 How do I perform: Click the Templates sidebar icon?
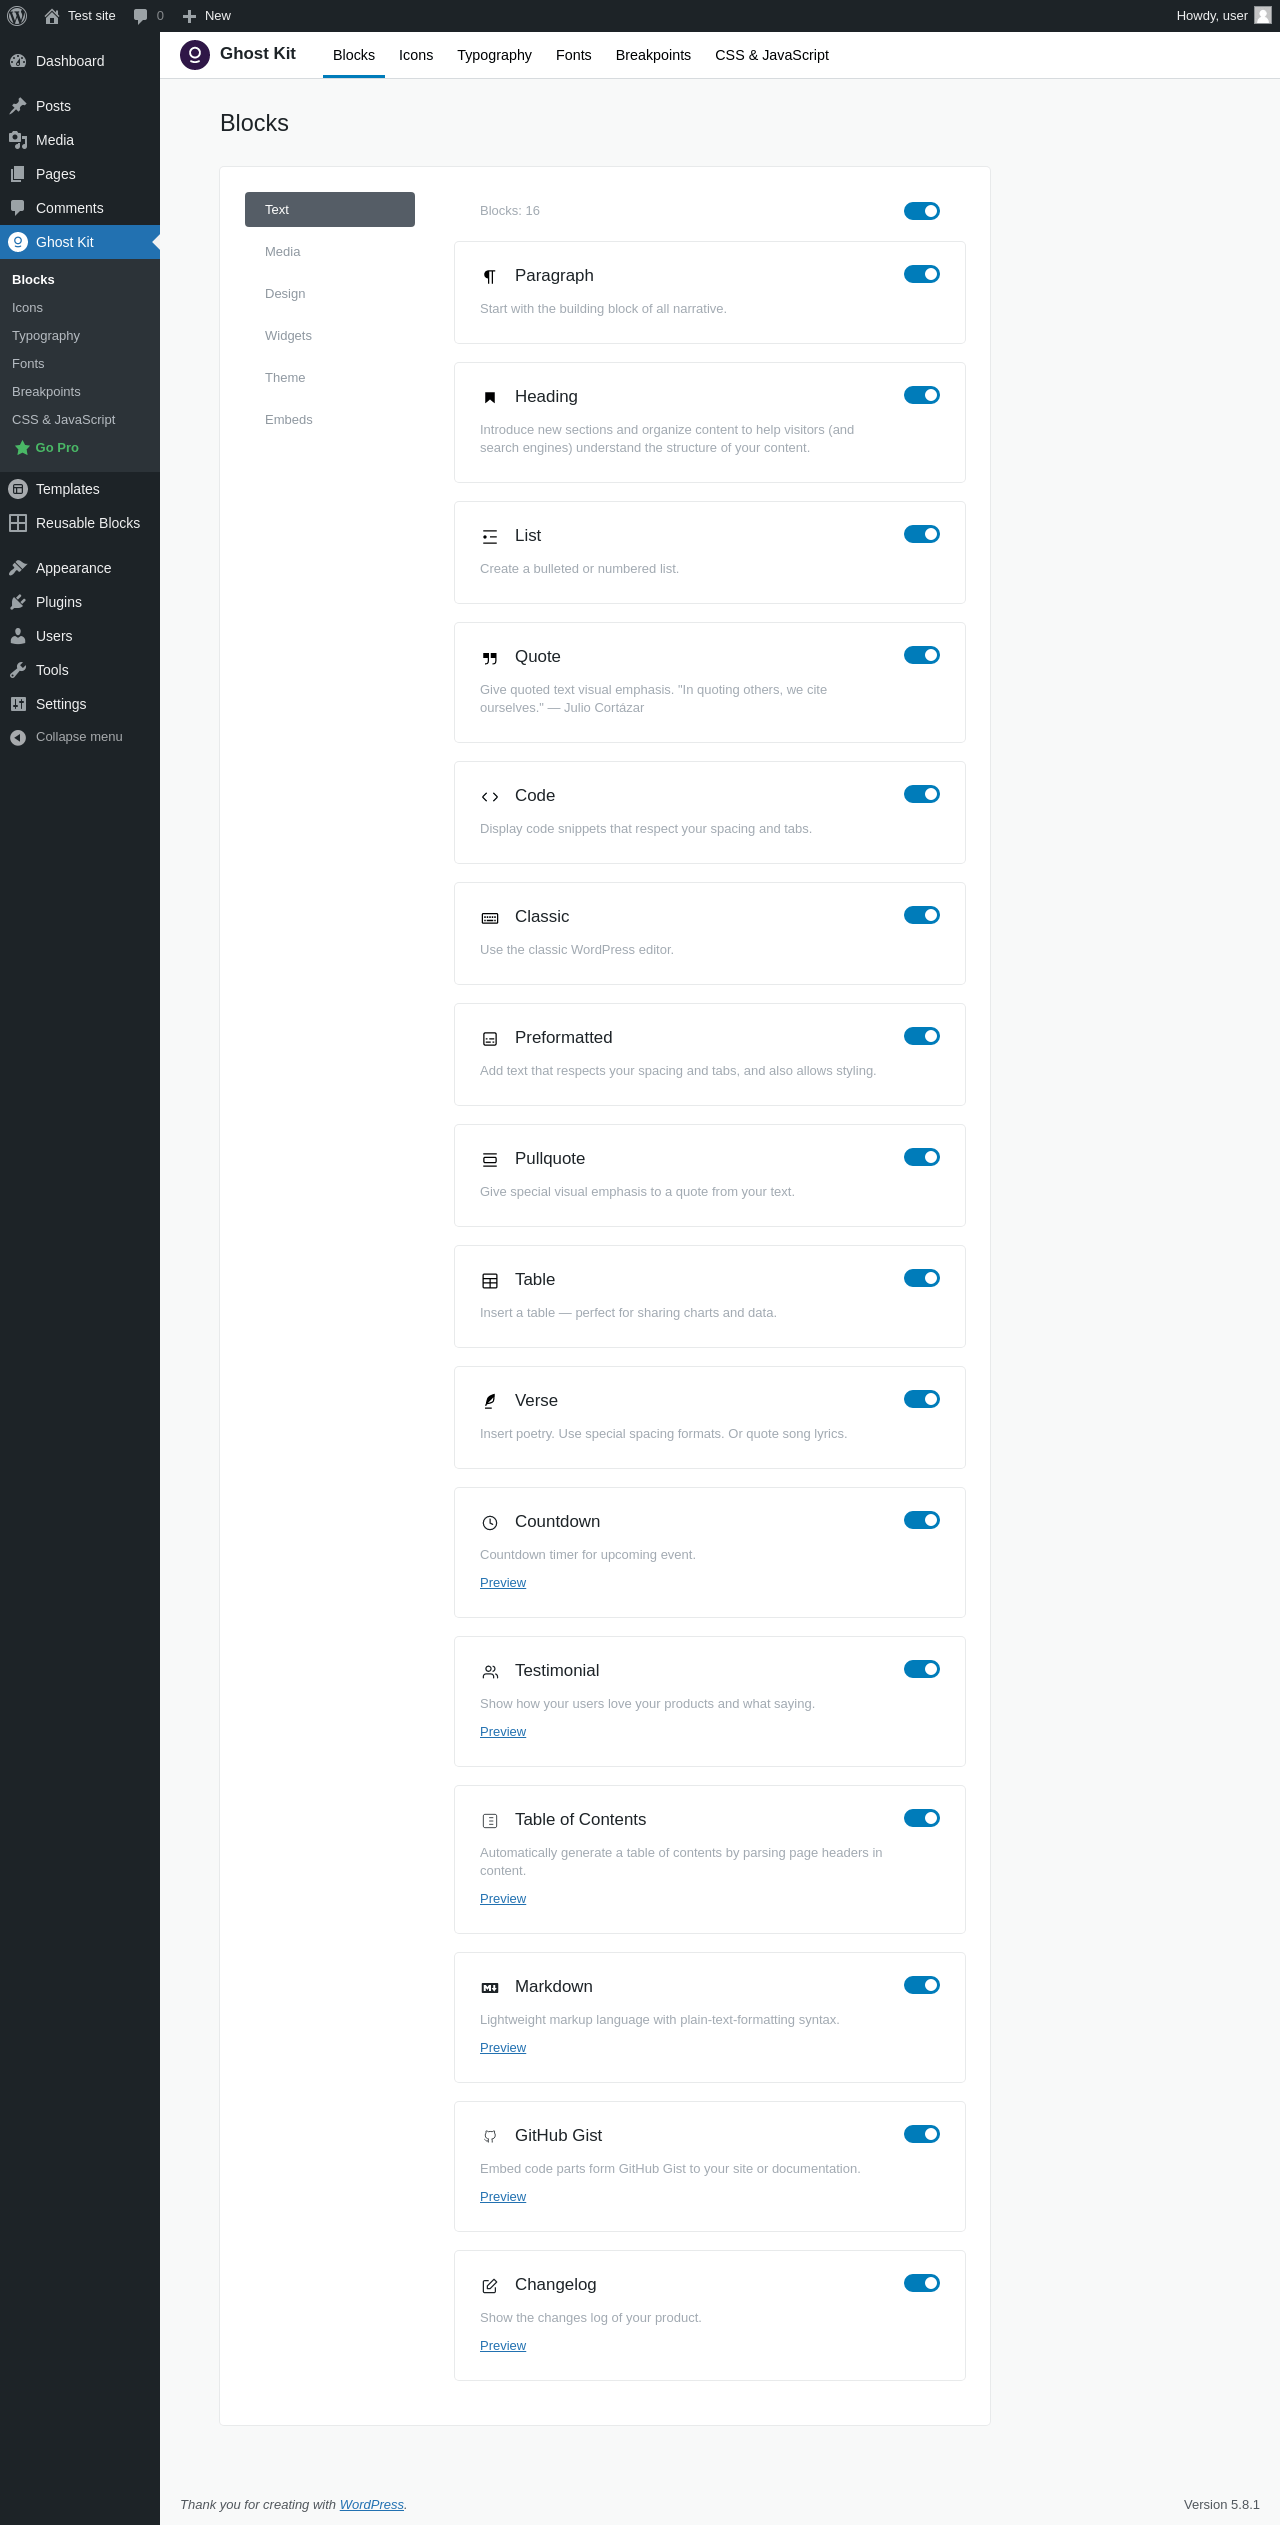coord(18,489)
